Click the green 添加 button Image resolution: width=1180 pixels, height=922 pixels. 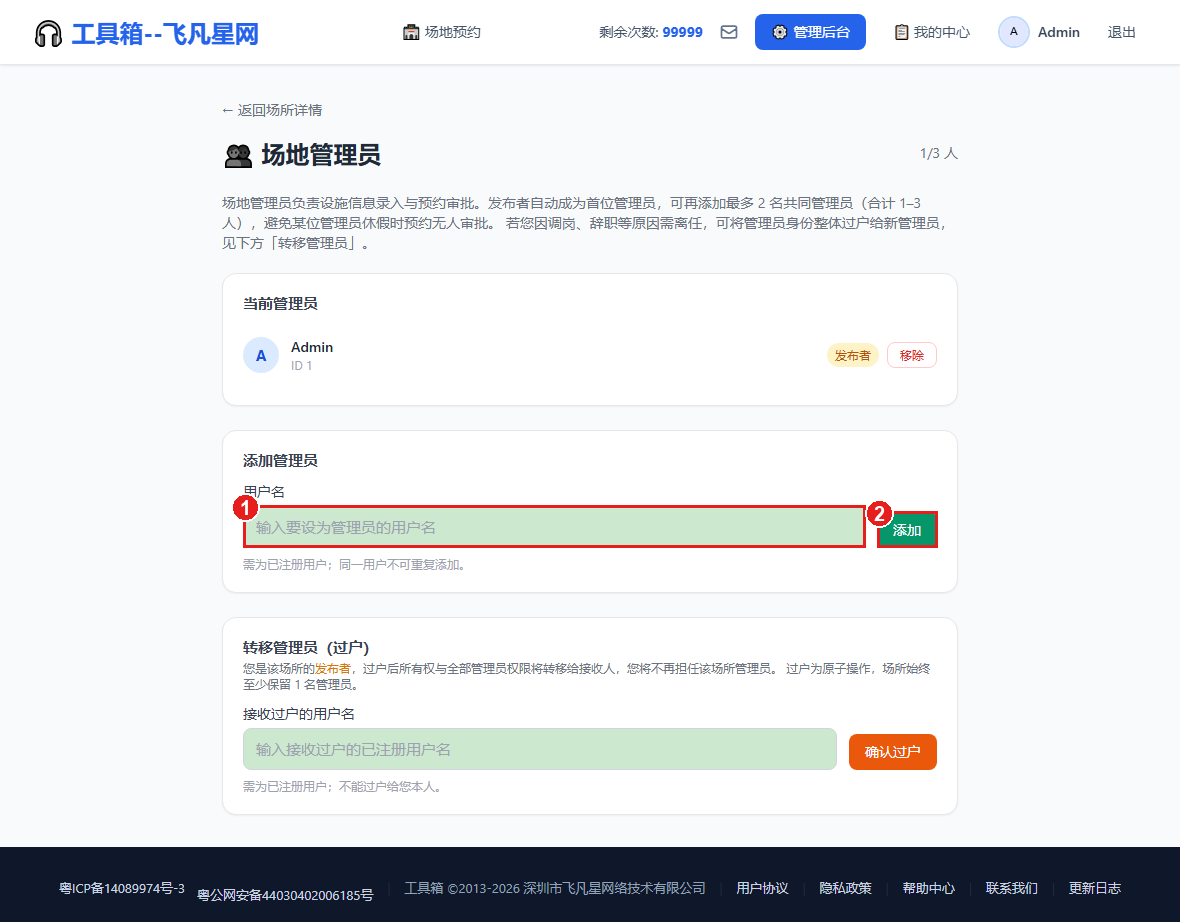coord(907,530)
